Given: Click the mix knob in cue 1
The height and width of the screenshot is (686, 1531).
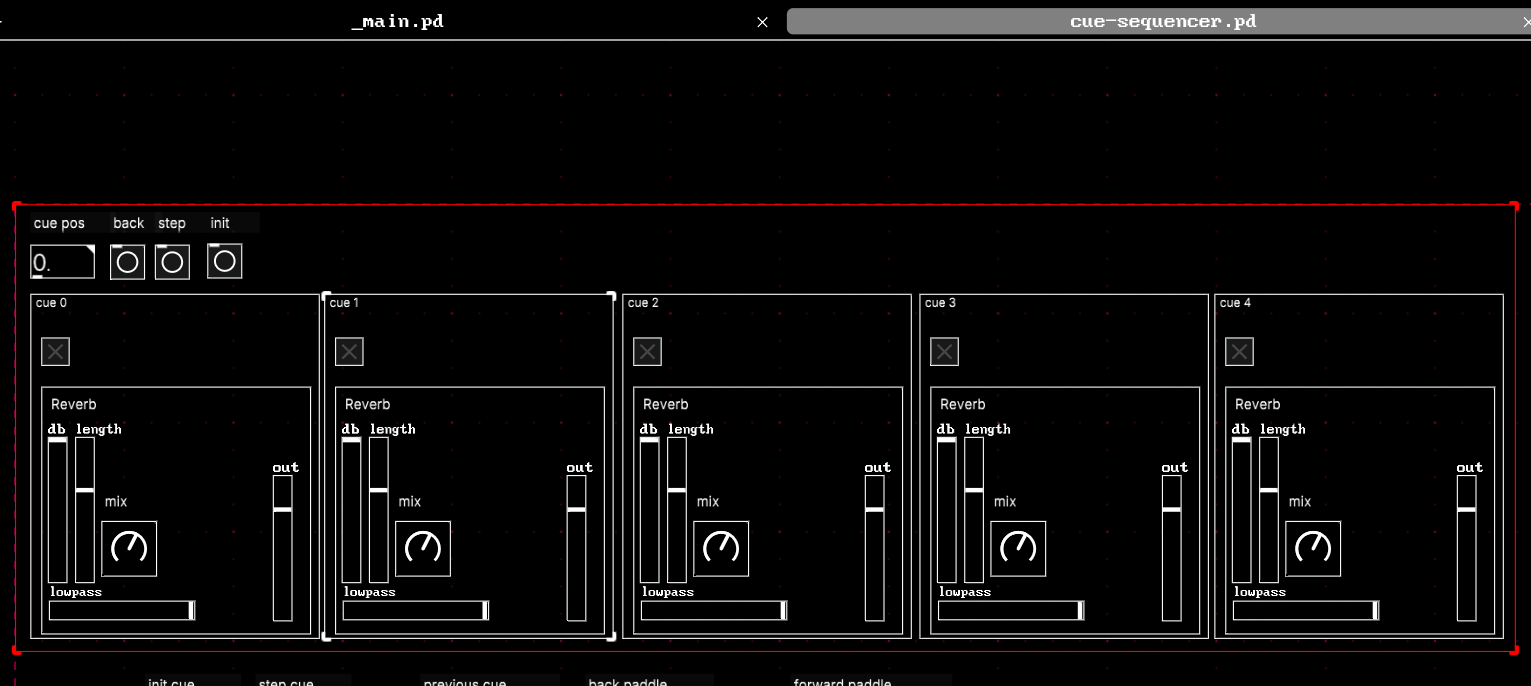Looking at the screenshot, I should coord(422,548).
